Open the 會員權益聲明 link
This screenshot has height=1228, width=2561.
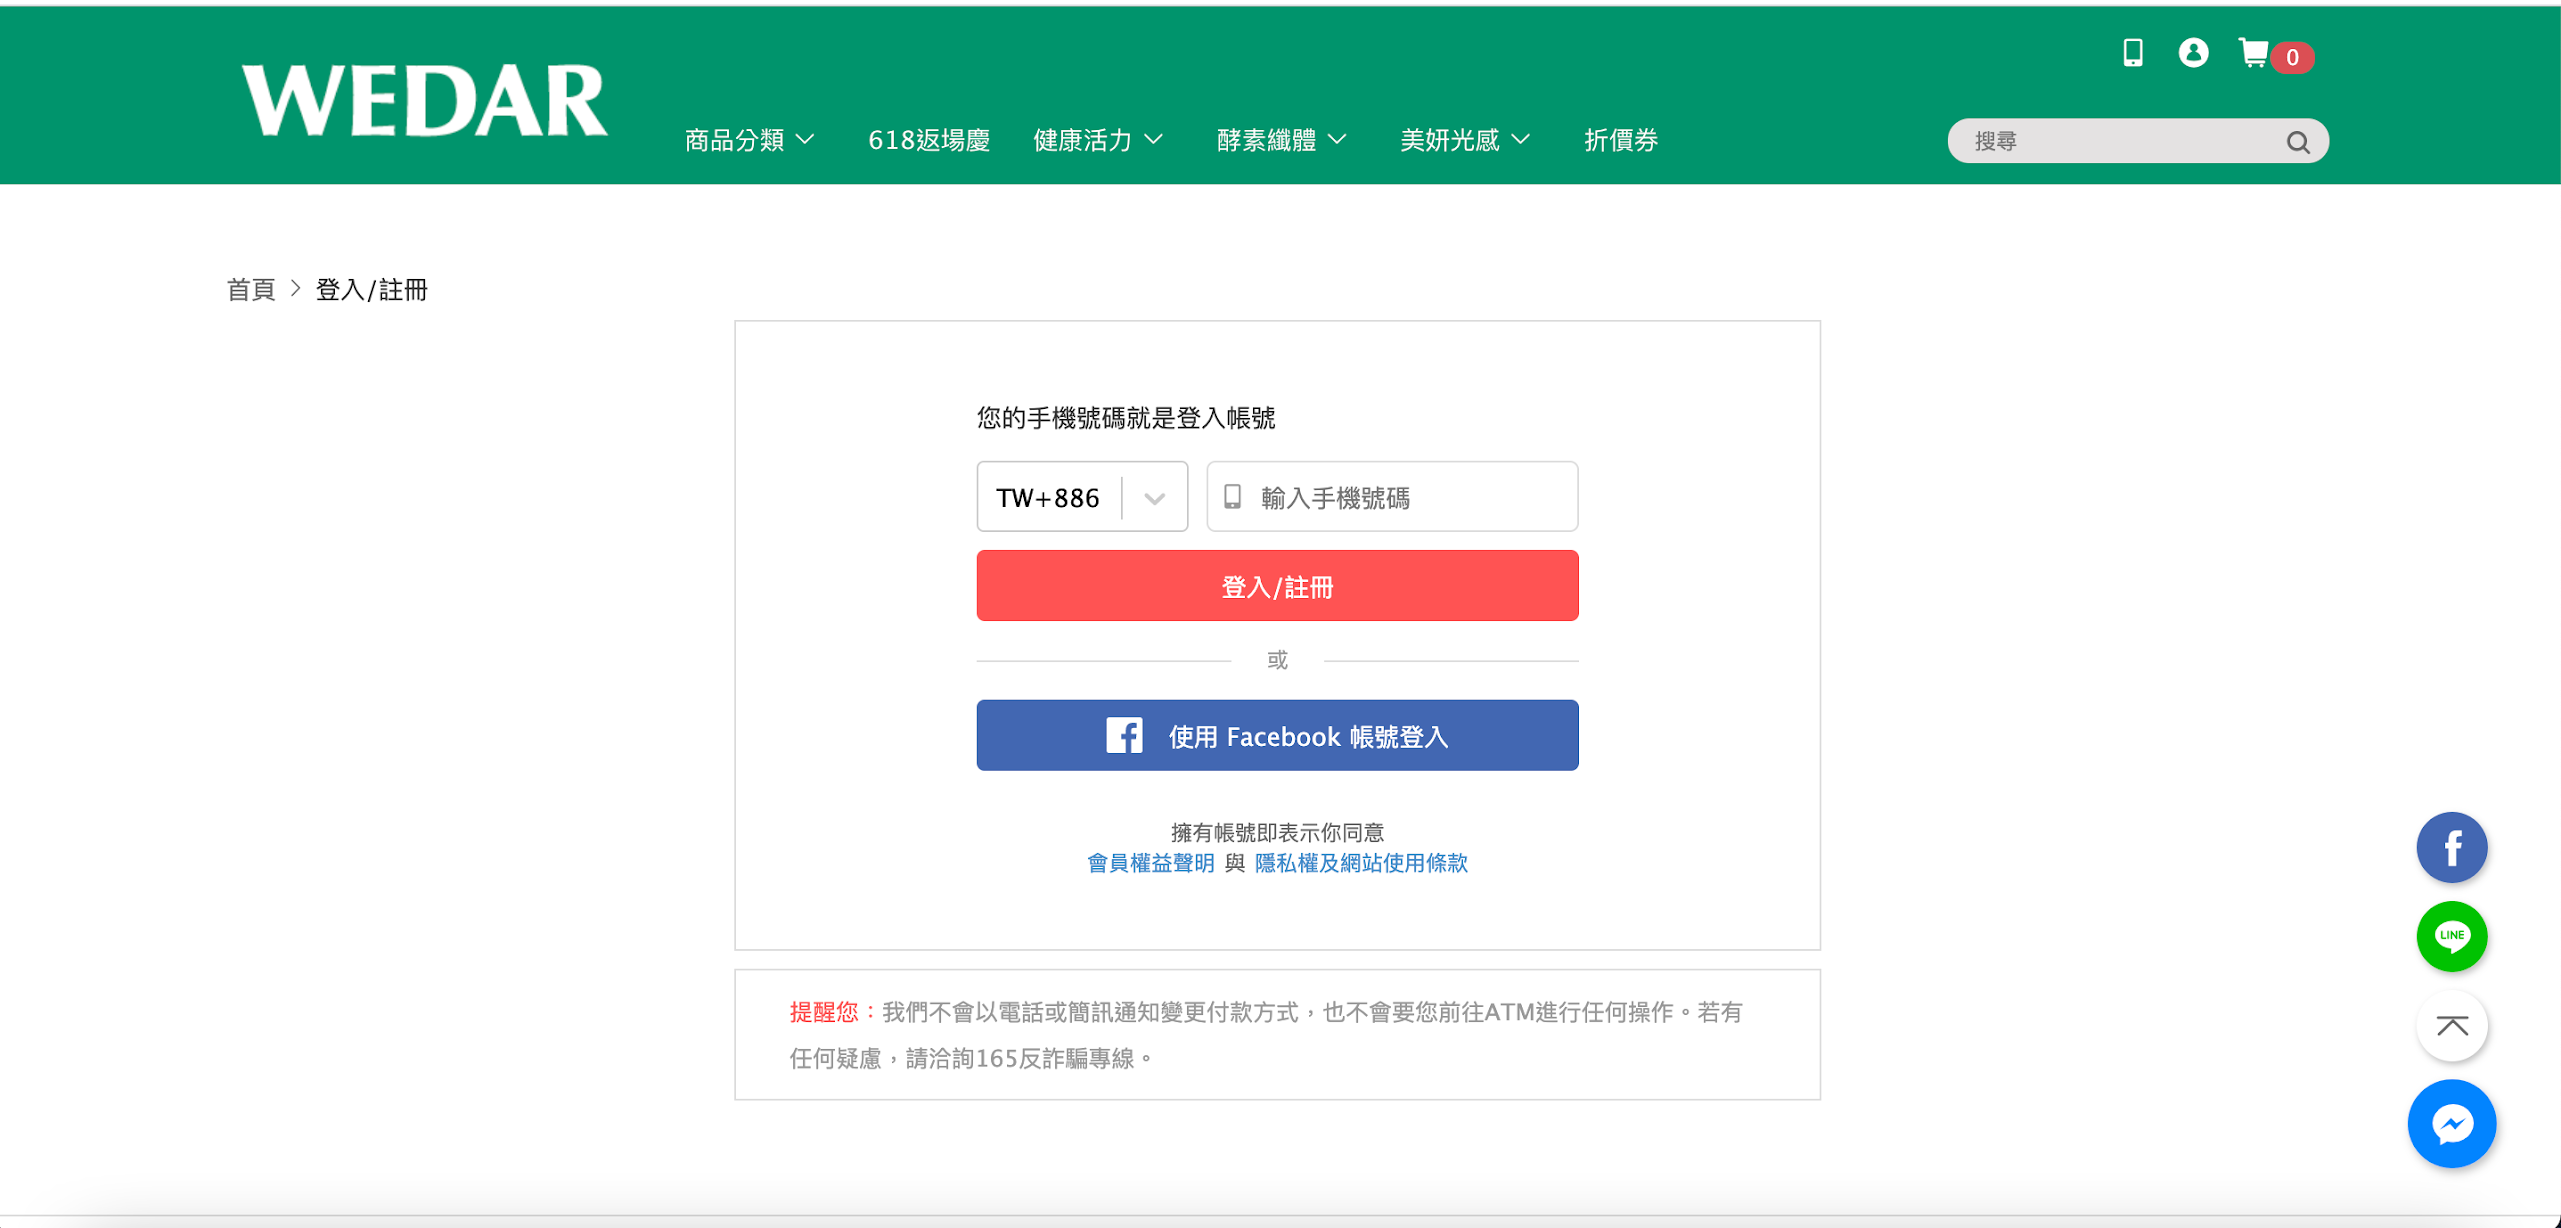click(1150, 863)
